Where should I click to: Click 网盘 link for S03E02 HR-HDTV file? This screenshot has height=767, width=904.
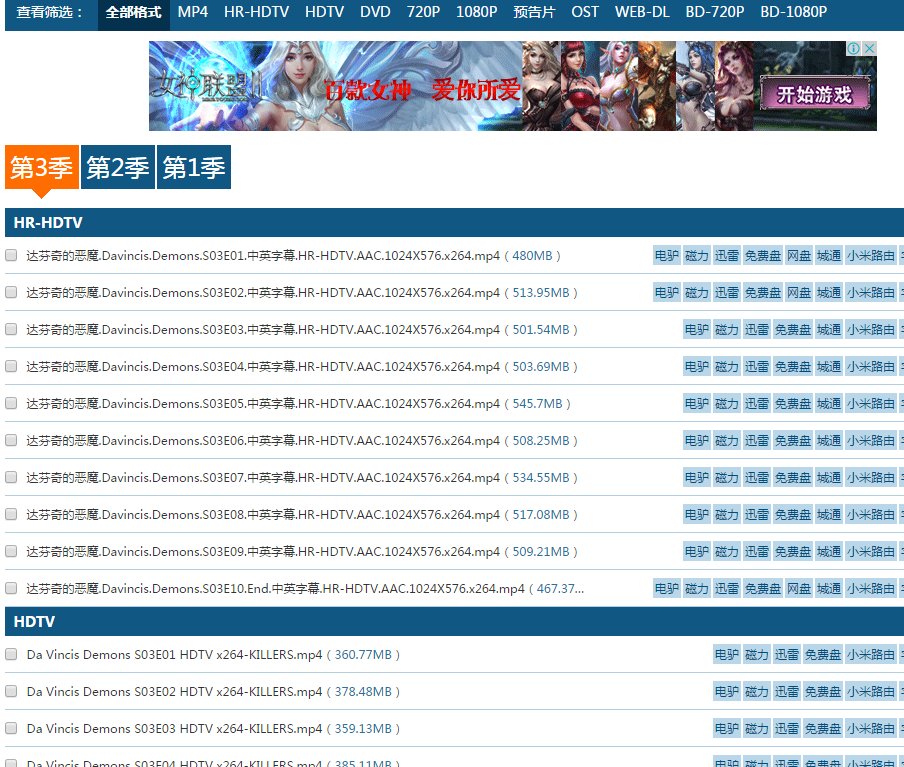[x=799, y=293]
